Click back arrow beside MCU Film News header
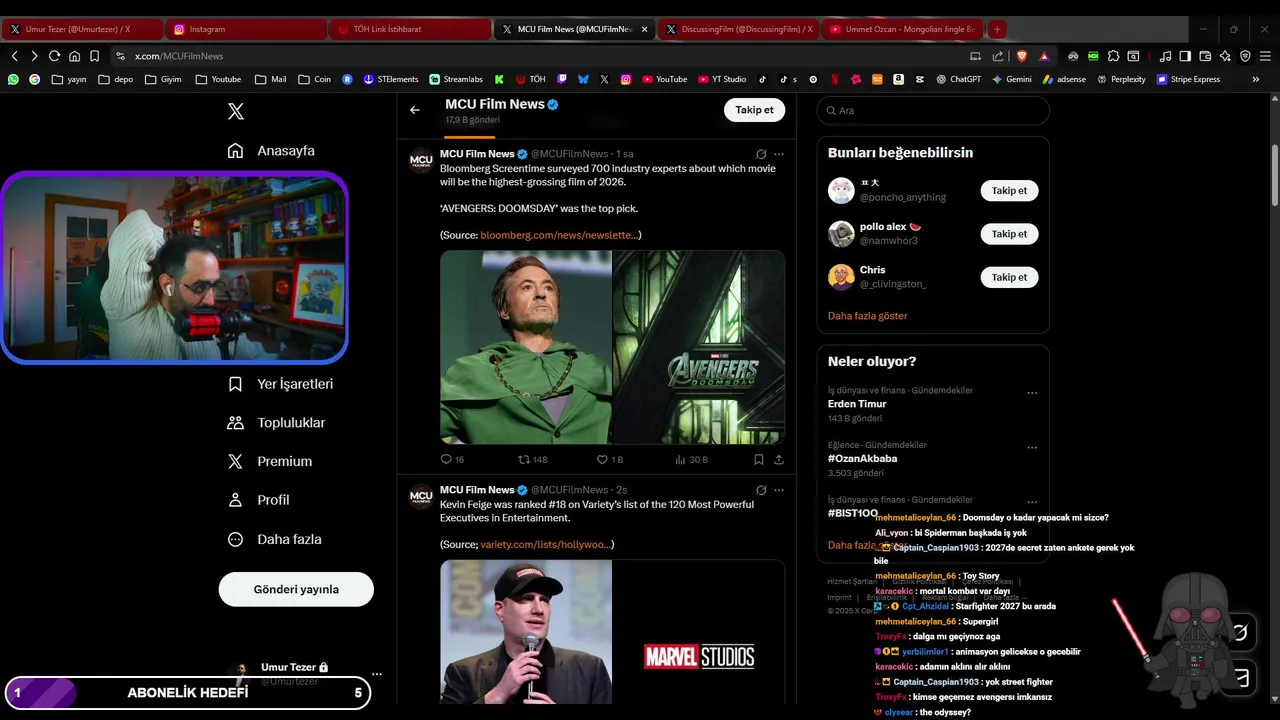 point(415,110)
